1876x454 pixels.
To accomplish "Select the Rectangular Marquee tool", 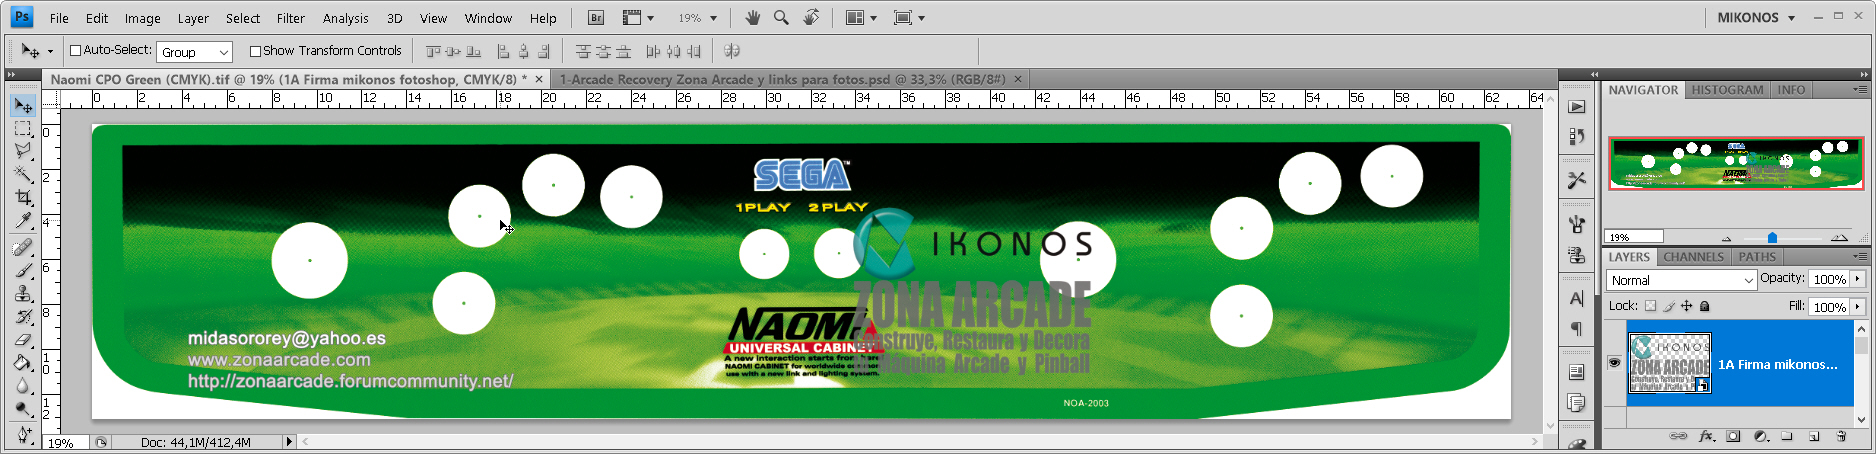I will coord(23,129).
